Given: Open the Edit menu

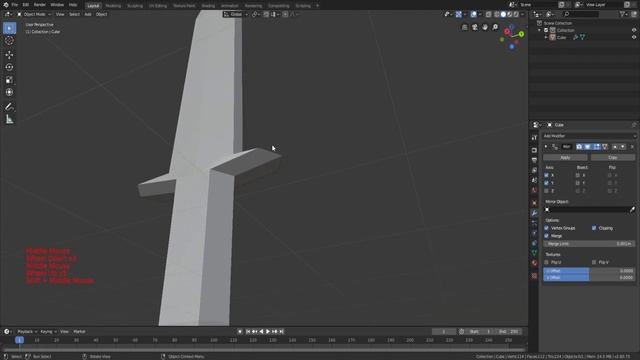Looking at the screenshot, I should [x=26, y=5].
